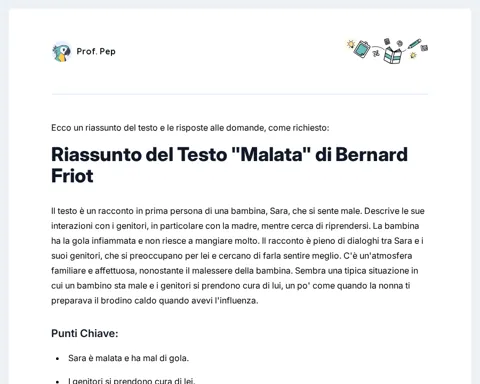Image resolution: width=480 pixels, height=384 pixels.
Task: Click the gray square above the open book
Action: (x=387, y=41)
